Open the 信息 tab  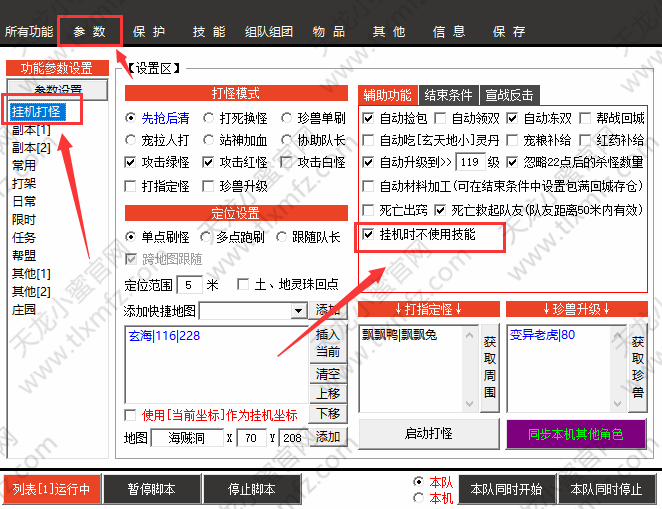pyautogui.click(x=449, y=31)
